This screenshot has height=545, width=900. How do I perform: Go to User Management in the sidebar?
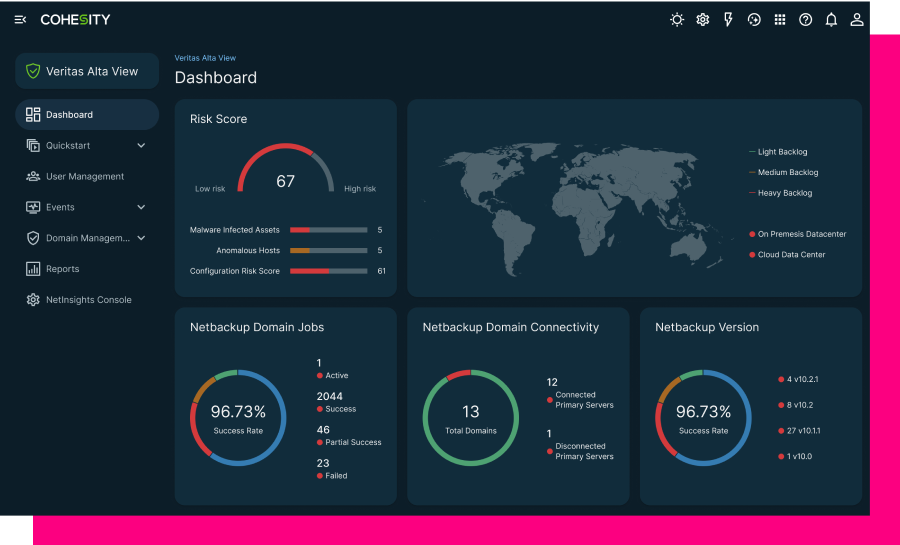click(x=85, y=177)
